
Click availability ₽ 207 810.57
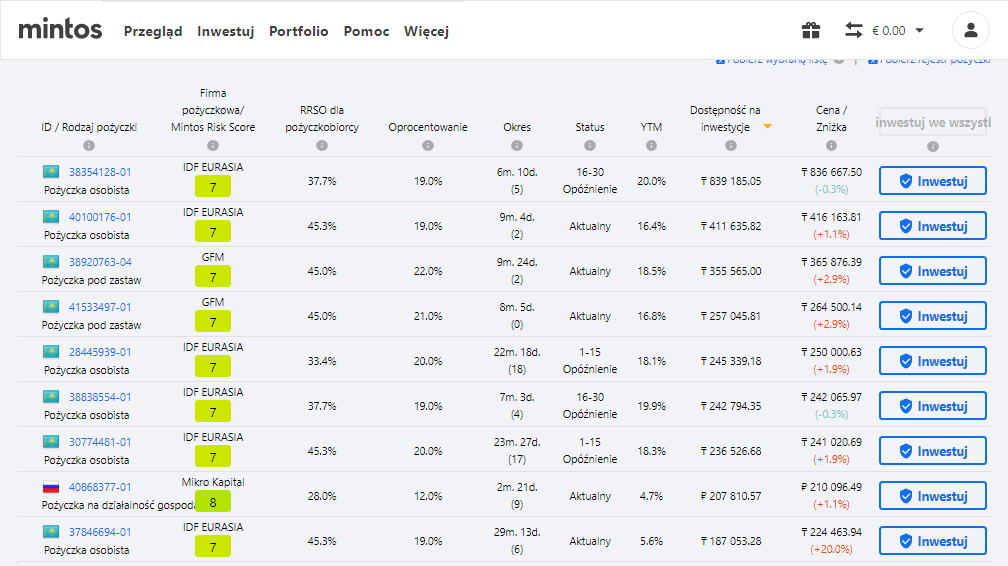(730, 496)
